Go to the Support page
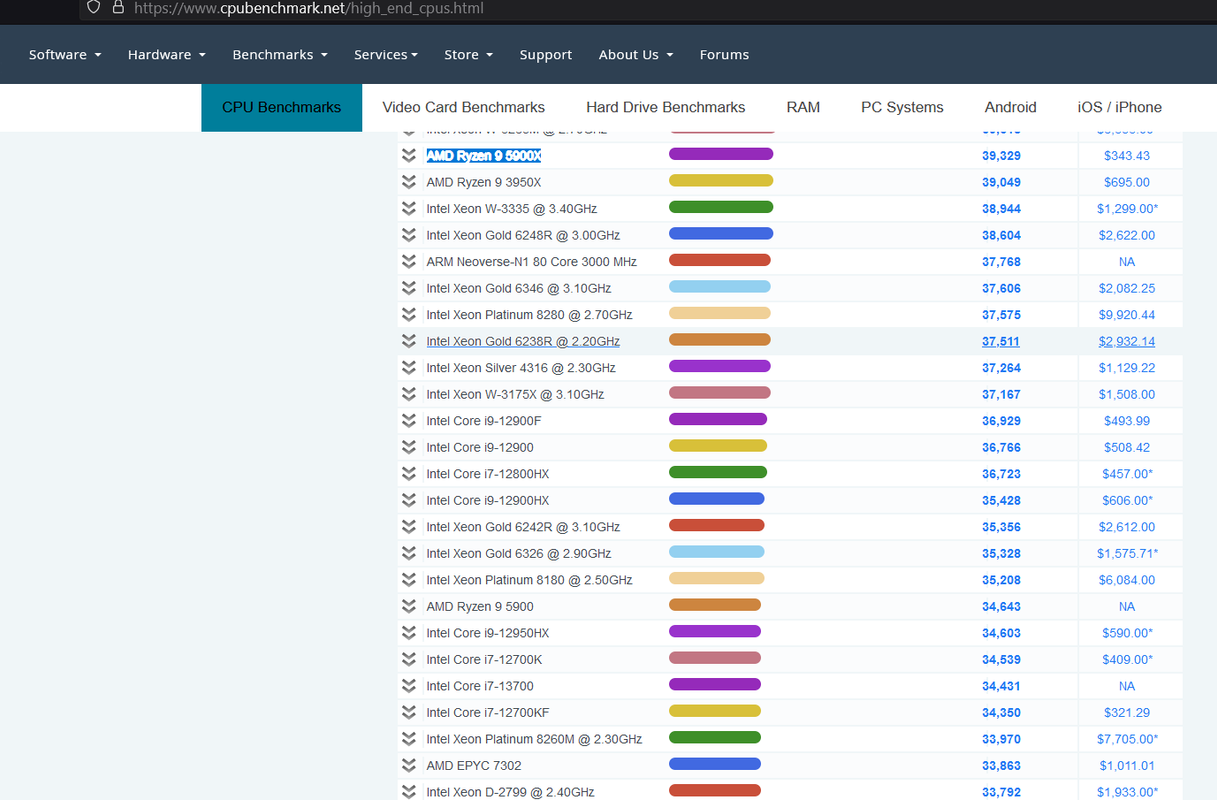The image size is (1217, 800). 546,55
